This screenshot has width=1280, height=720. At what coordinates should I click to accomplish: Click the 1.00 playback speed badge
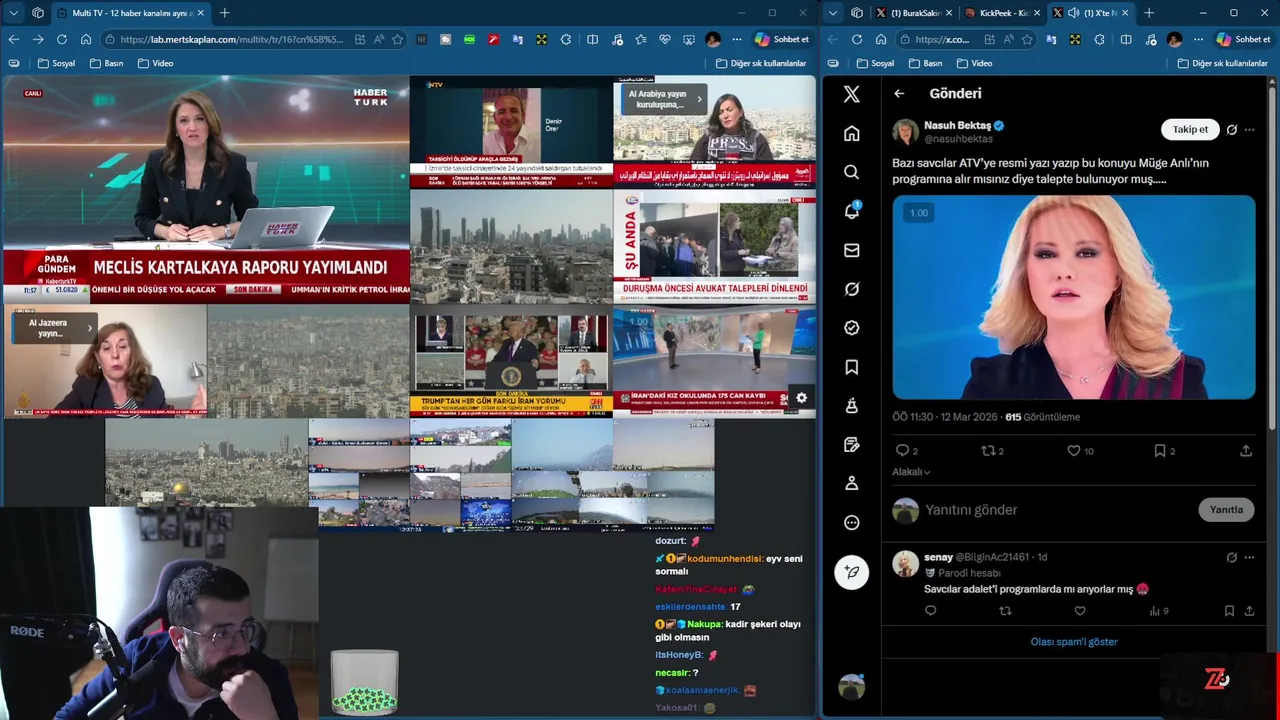pos(918,212)
